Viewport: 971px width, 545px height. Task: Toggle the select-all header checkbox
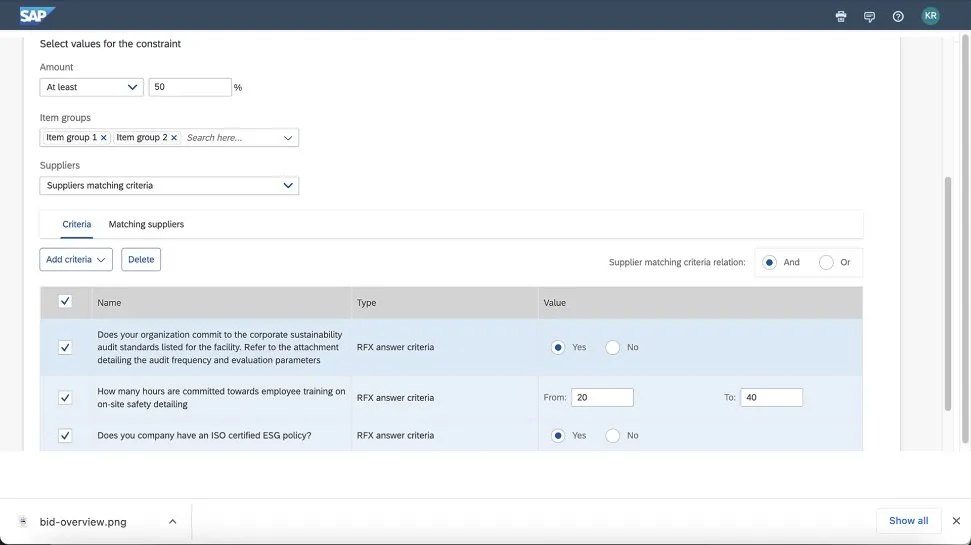point(65,301)
